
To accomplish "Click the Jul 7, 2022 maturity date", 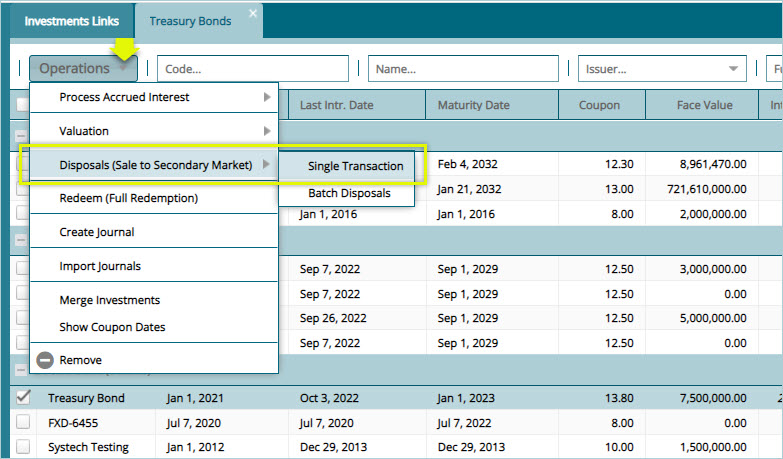I will click(x=464, y=423).
